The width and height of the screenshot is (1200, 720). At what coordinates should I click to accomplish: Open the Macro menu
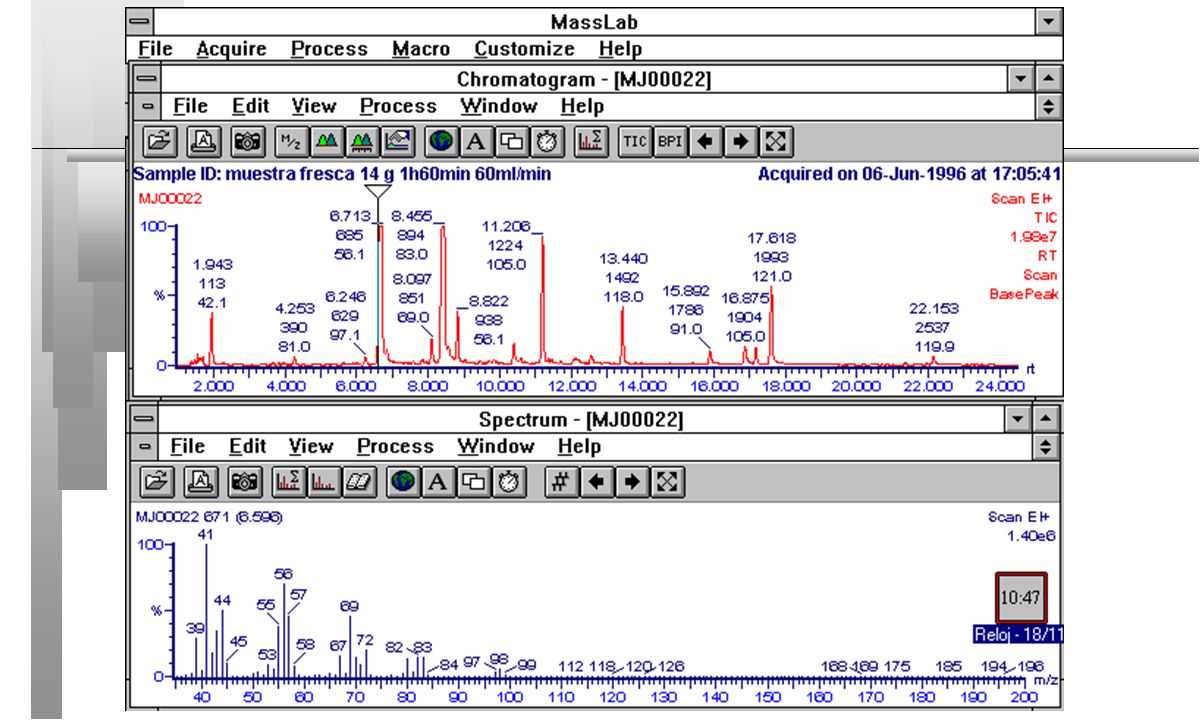pos(421,49)
